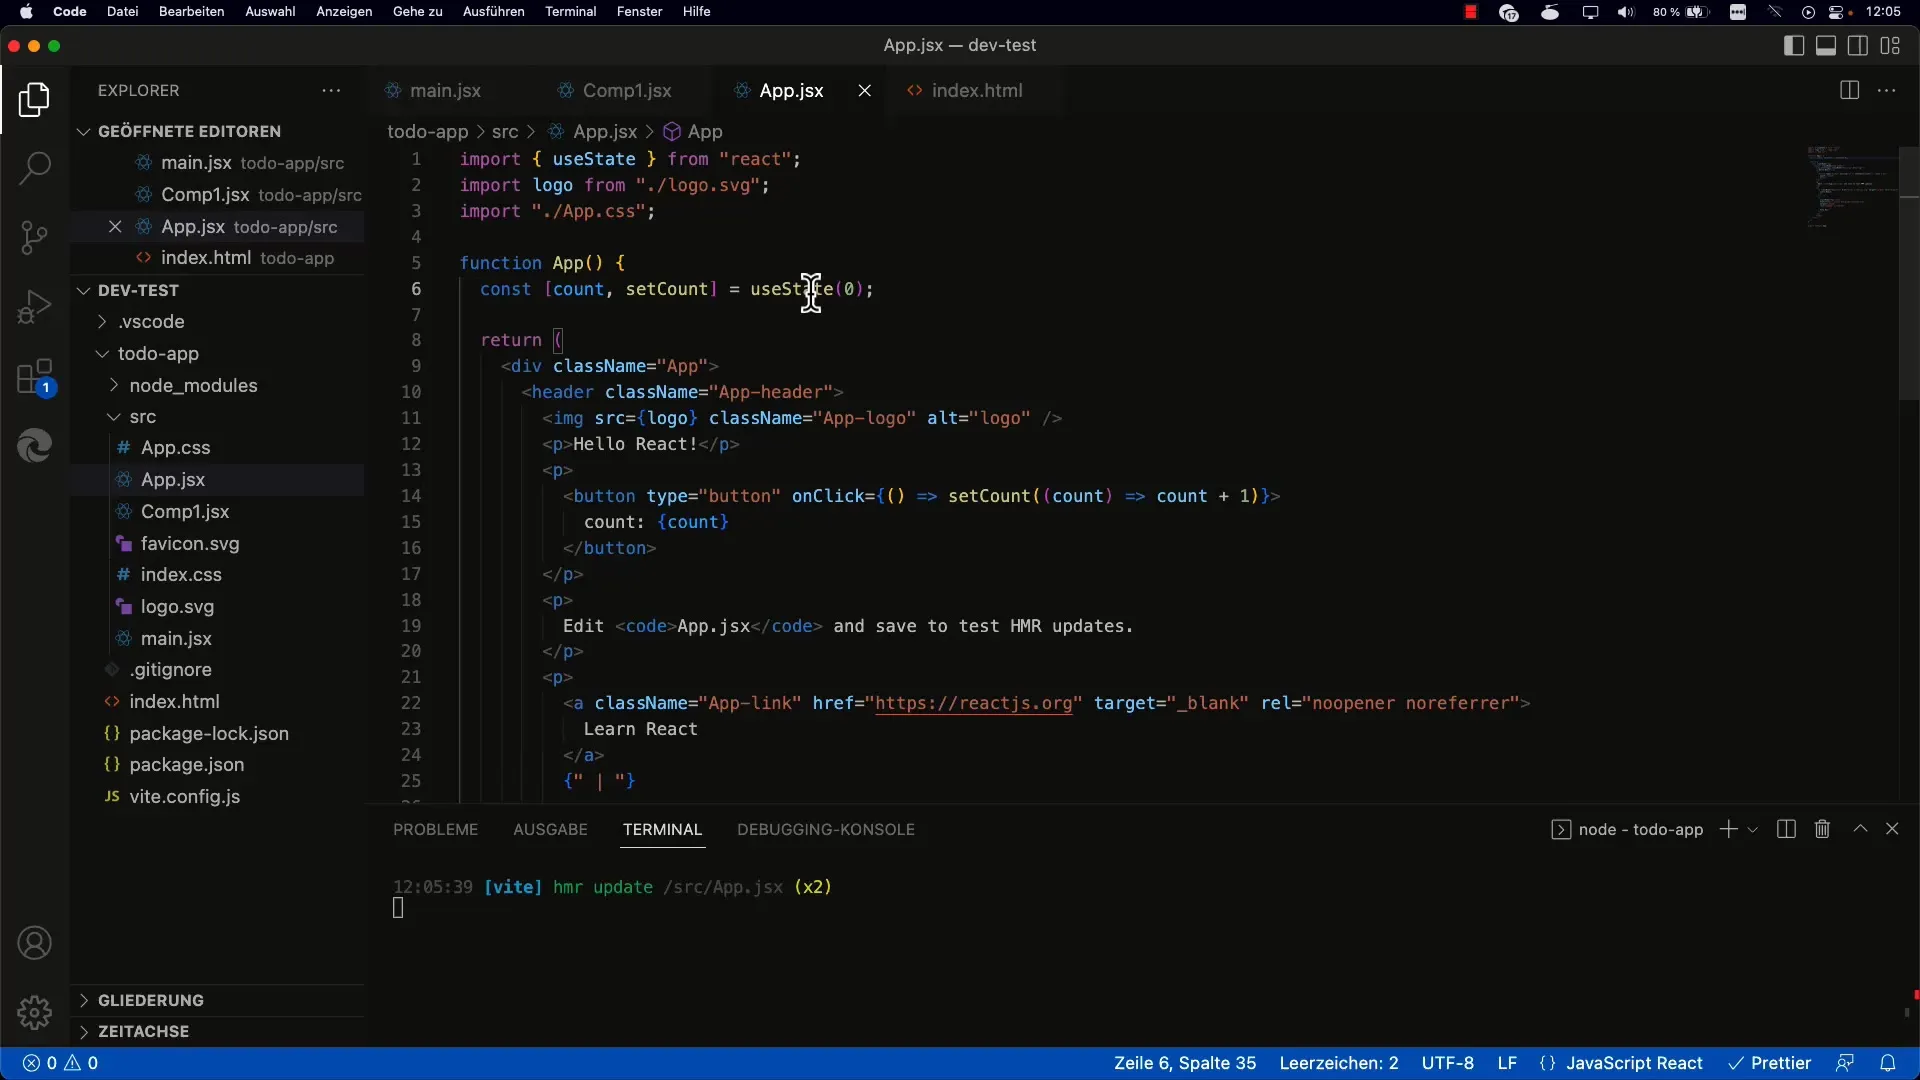The image size is (1920, 1080).
Task: Open the Source Control view
Action: 35,238
